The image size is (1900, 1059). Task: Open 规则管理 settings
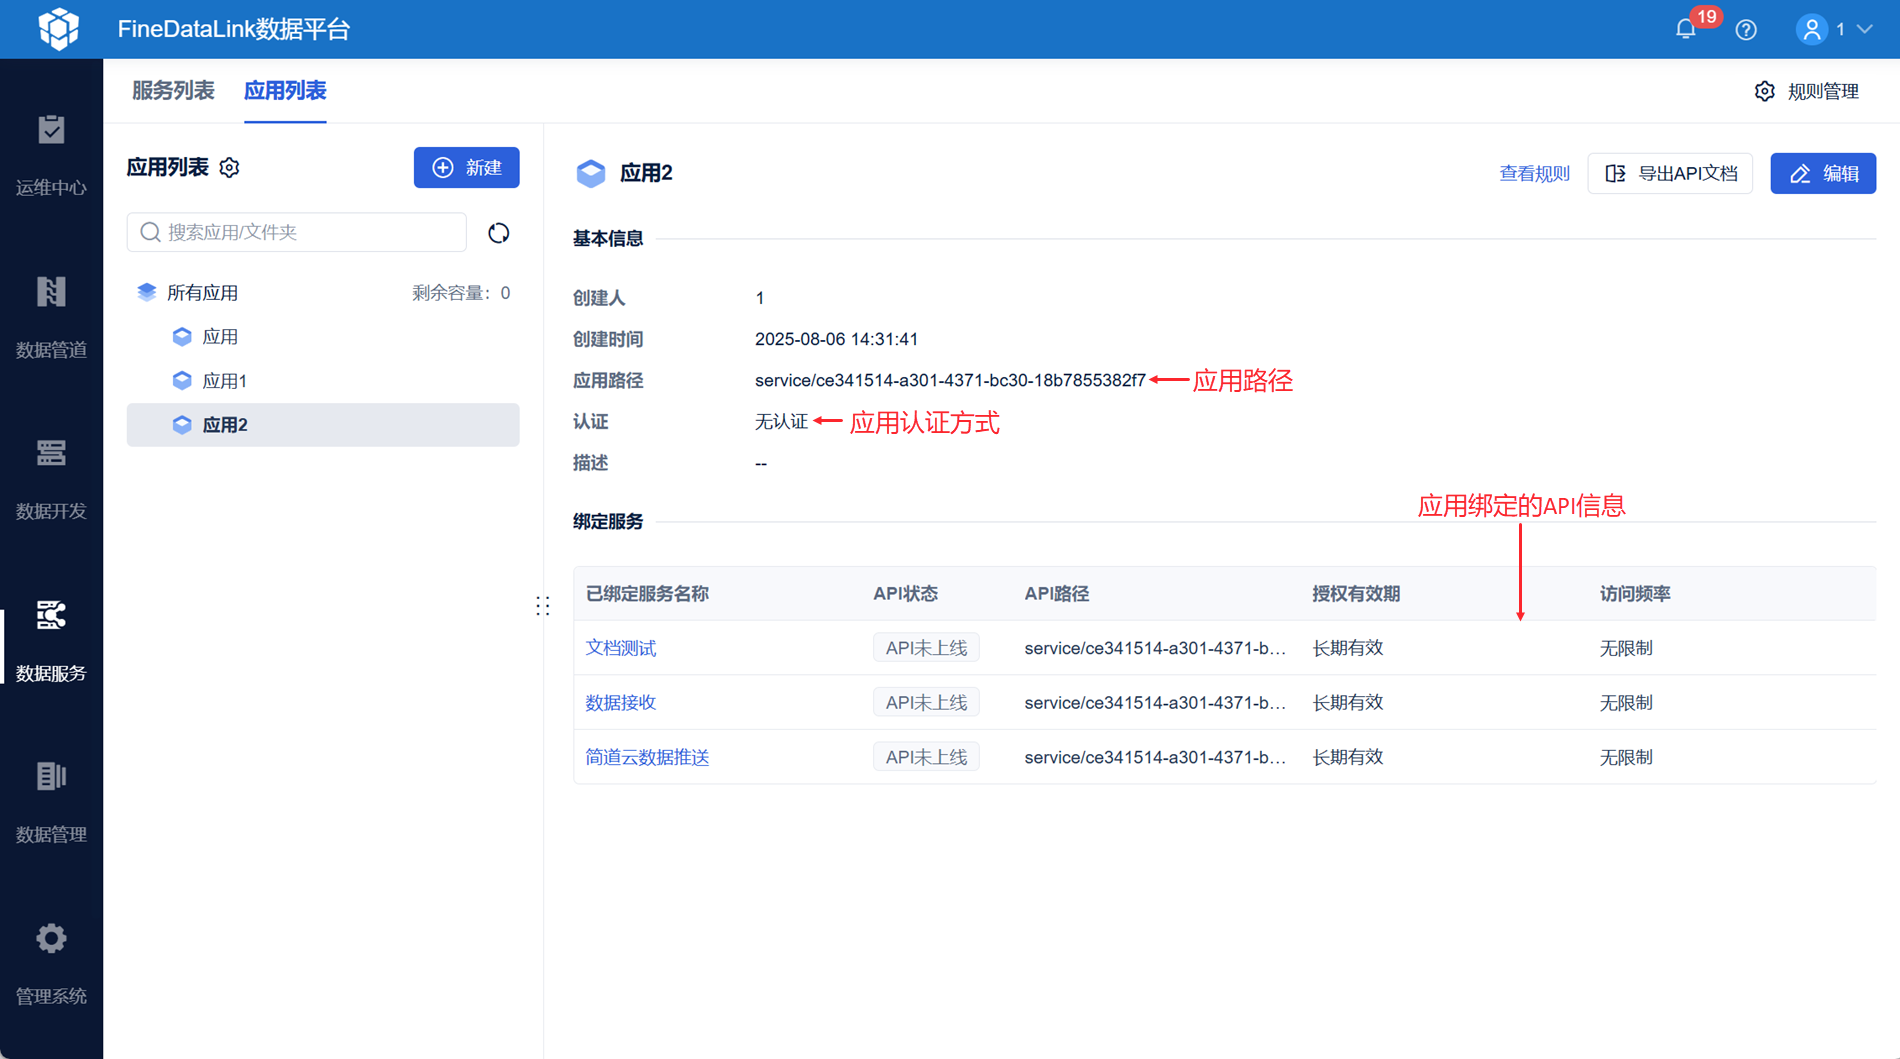point(1807,91)
